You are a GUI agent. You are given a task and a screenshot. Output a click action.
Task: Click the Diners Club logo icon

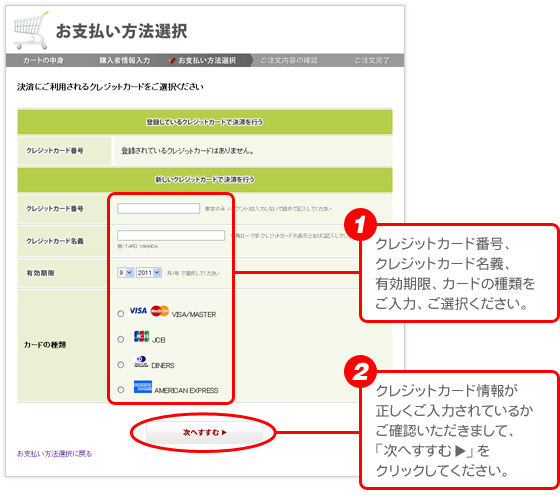pyautogui.click(x=141, y=361)
